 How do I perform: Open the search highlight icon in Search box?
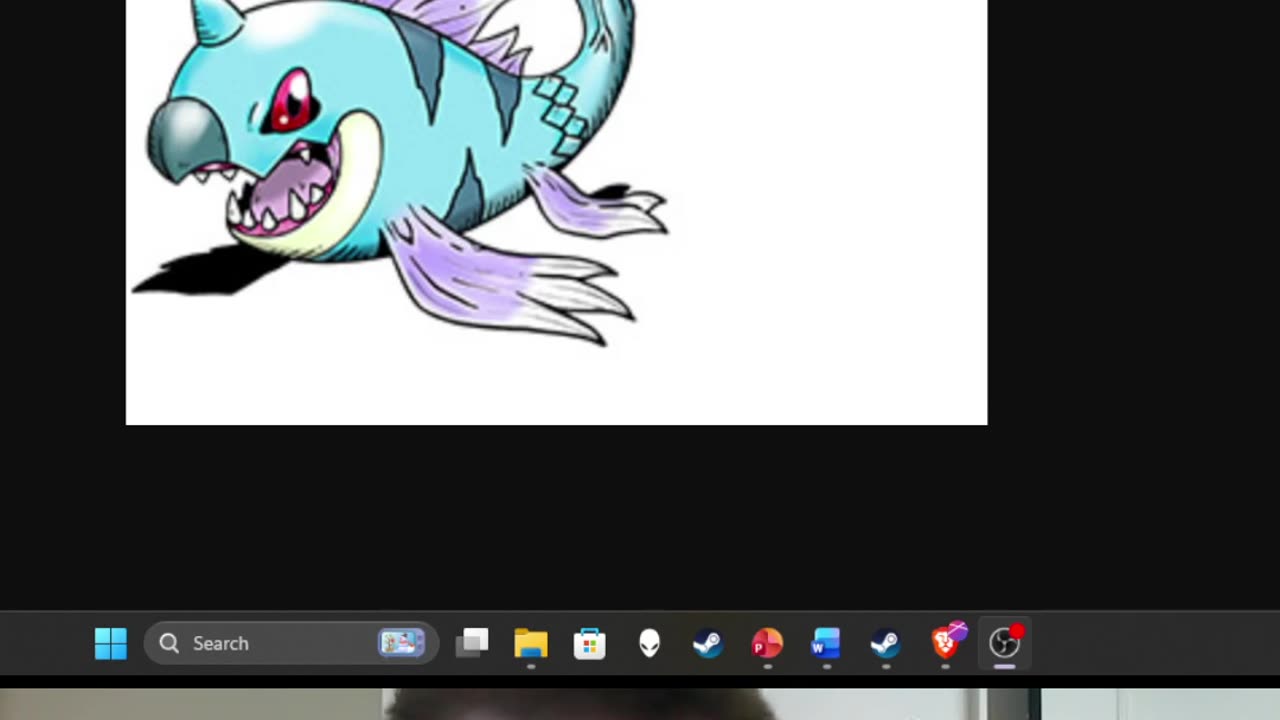[402, 643]
